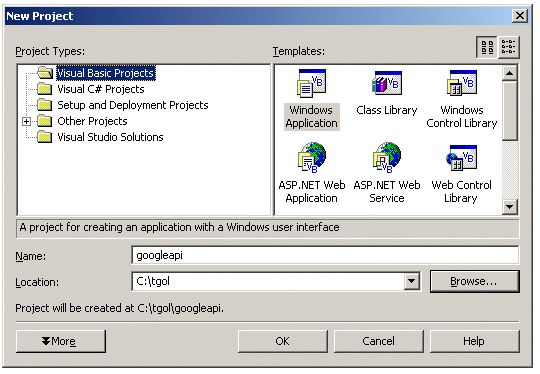Viewport: 540px width, 374px height.
Task: Choose the Windows Control Library template icon
Action: (x=462, y=83)
